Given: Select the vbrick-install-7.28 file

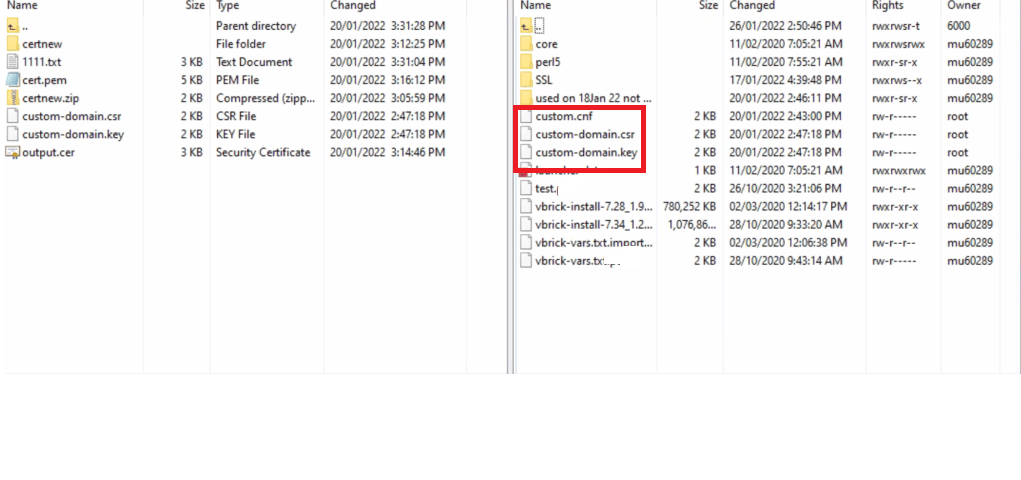Looking at the screenshot, I should [x=591, y=206].
